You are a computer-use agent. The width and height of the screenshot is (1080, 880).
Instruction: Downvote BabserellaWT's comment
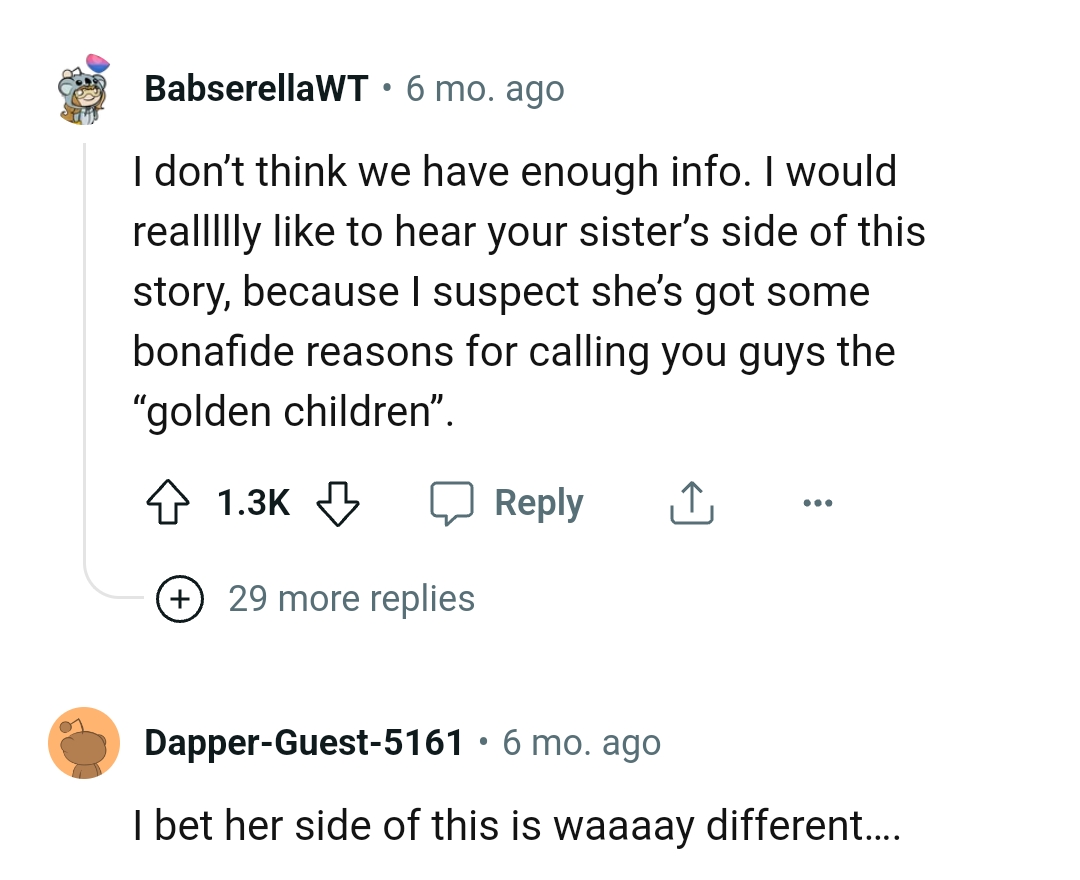pyautogui.click(x=338, y=503)
